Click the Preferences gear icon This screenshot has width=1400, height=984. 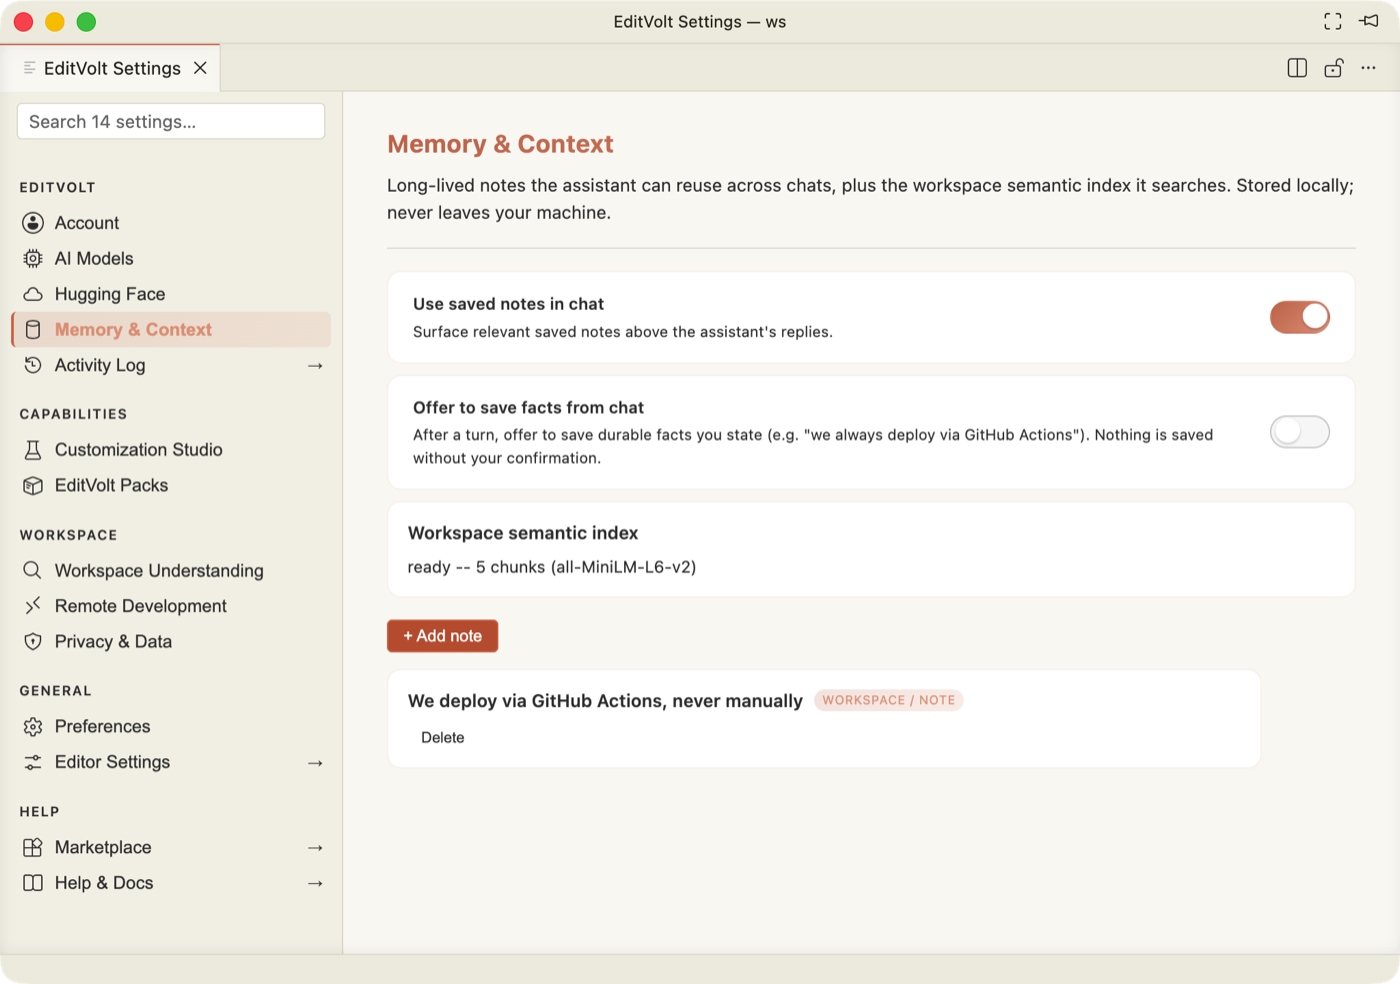pyautogui.click(x=33, y=727)
